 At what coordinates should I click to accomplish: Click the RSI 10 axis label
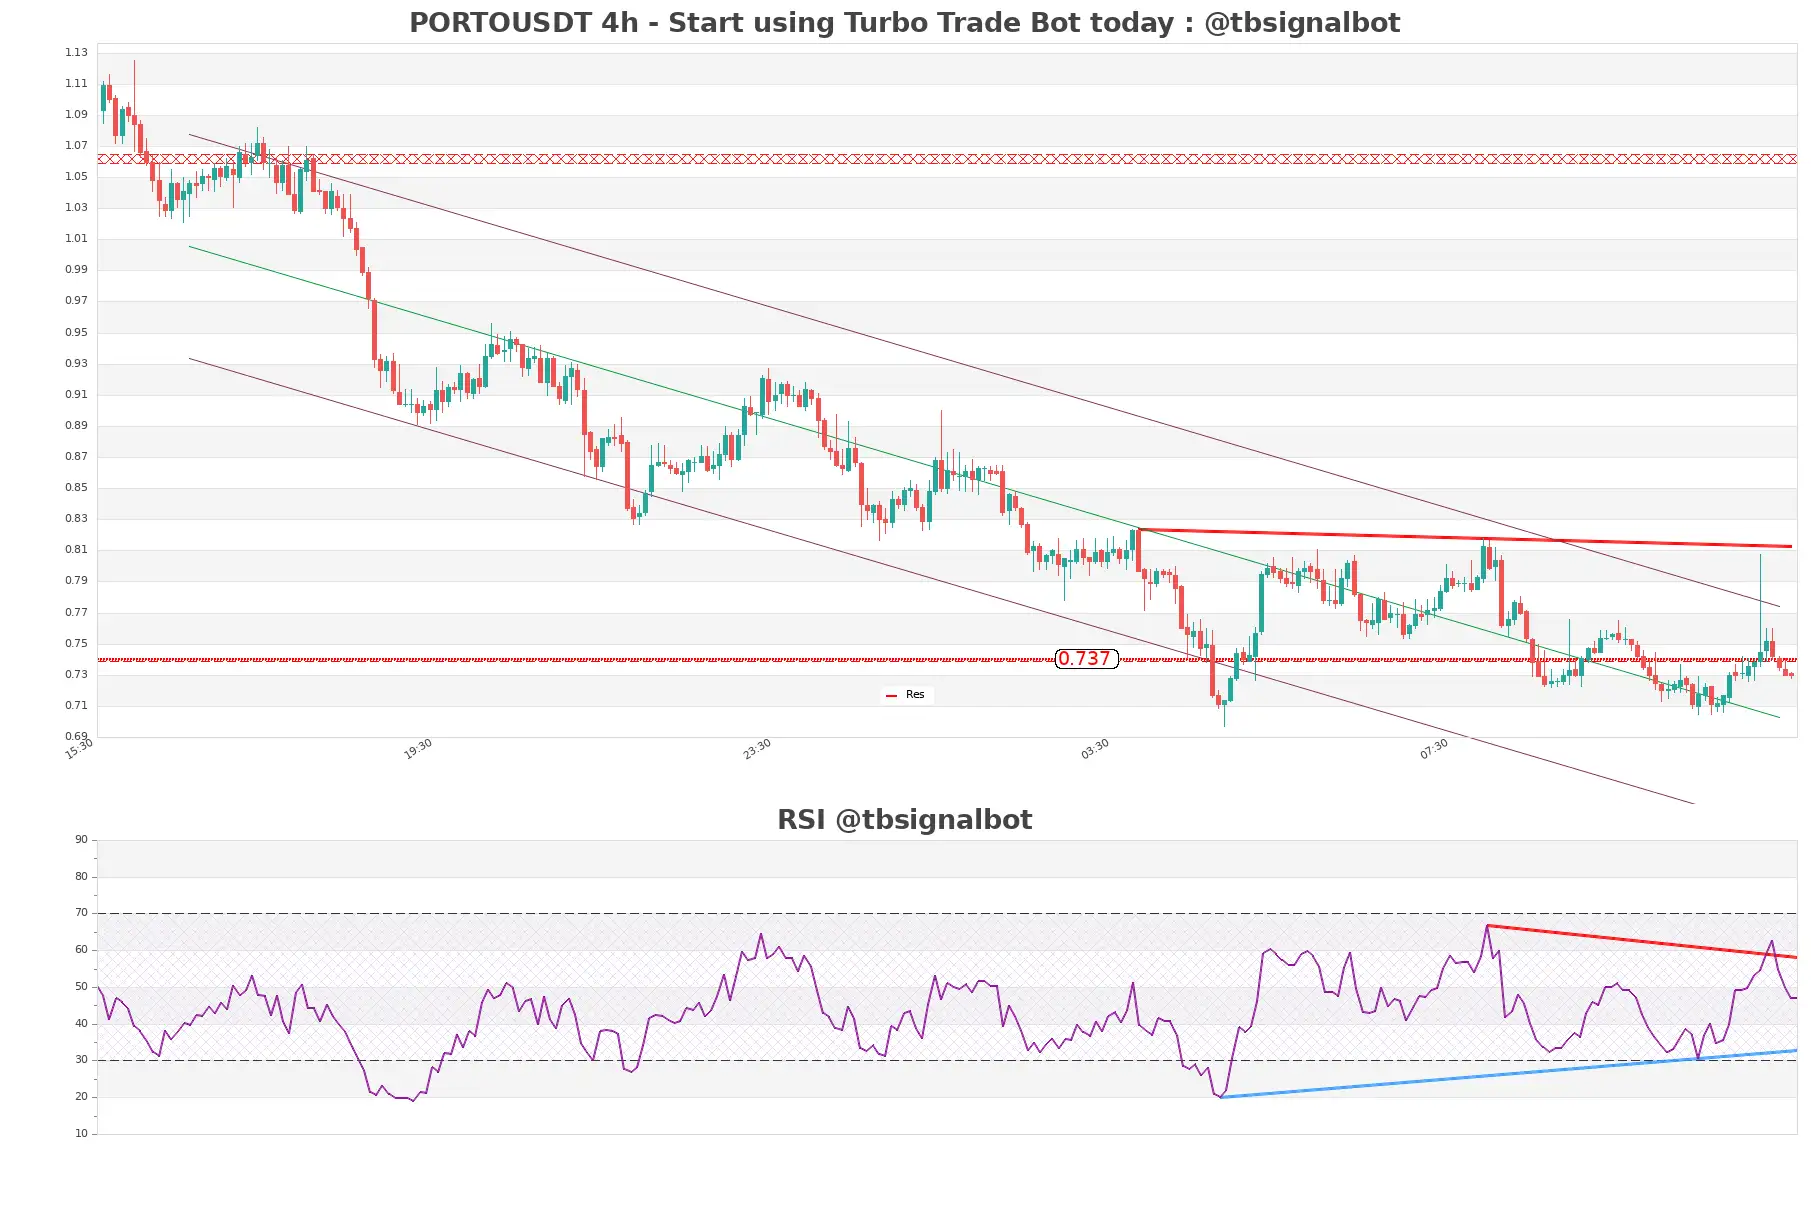point(82,1133)
